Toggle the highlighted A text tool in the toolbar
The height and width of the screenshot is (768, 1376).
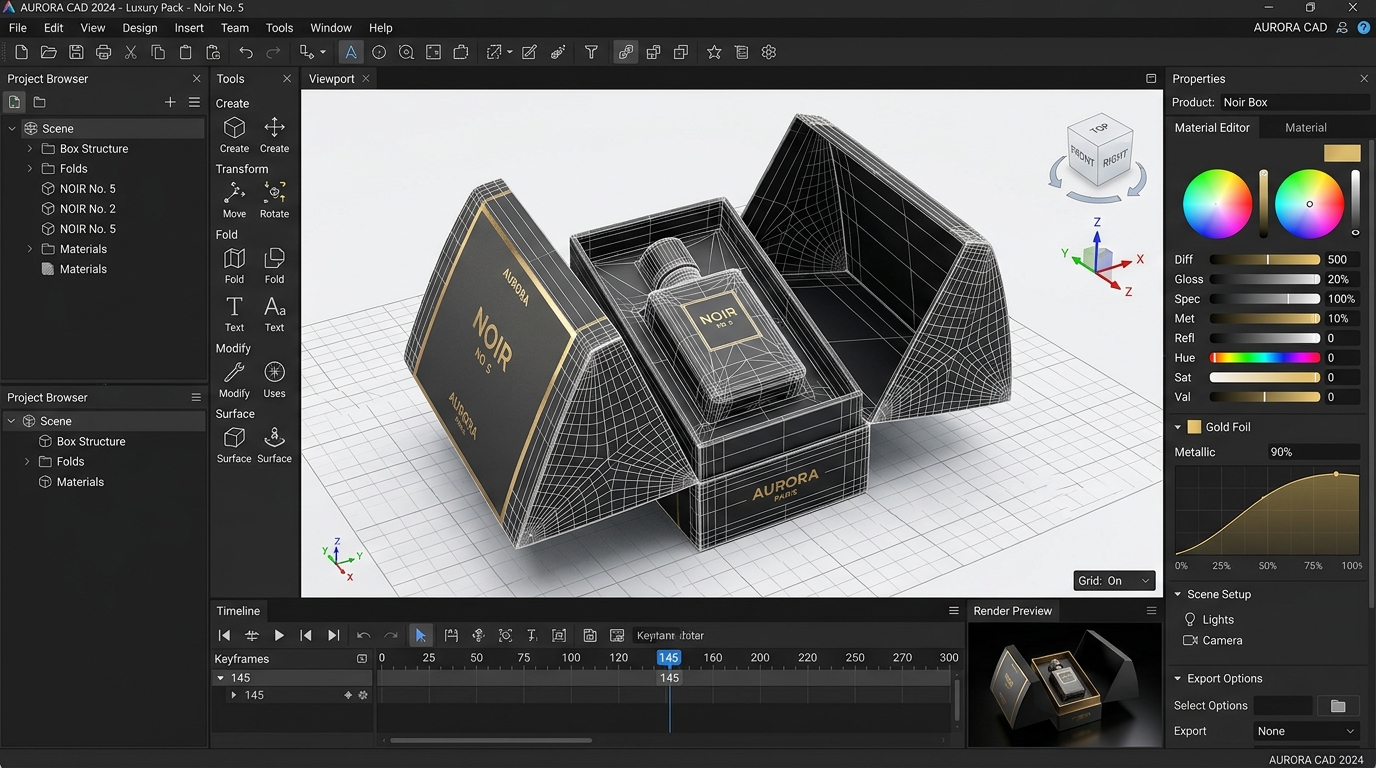[x=351, y=52]
